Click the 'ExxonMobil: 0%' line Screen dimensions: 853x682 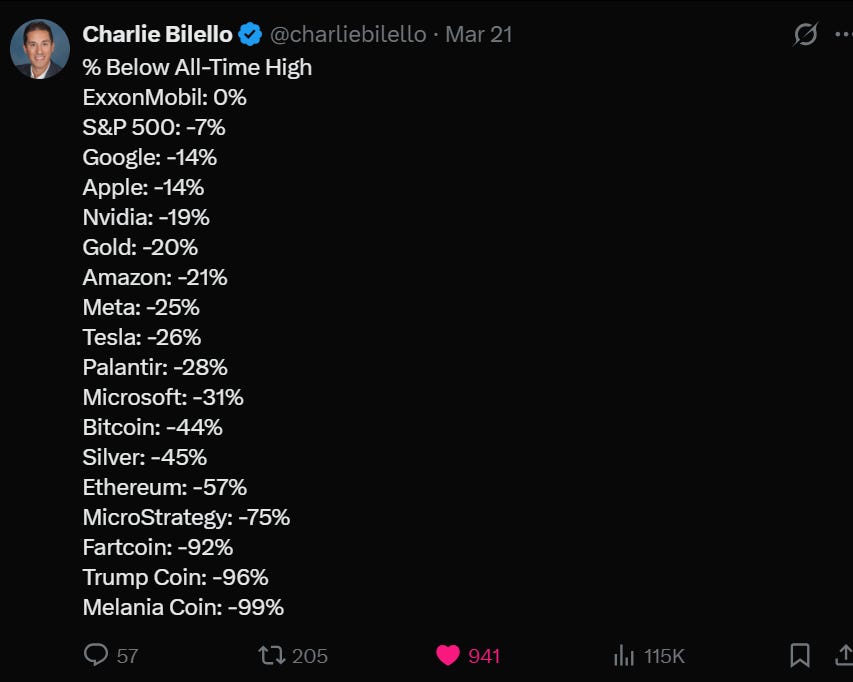[x=164, y=97]
